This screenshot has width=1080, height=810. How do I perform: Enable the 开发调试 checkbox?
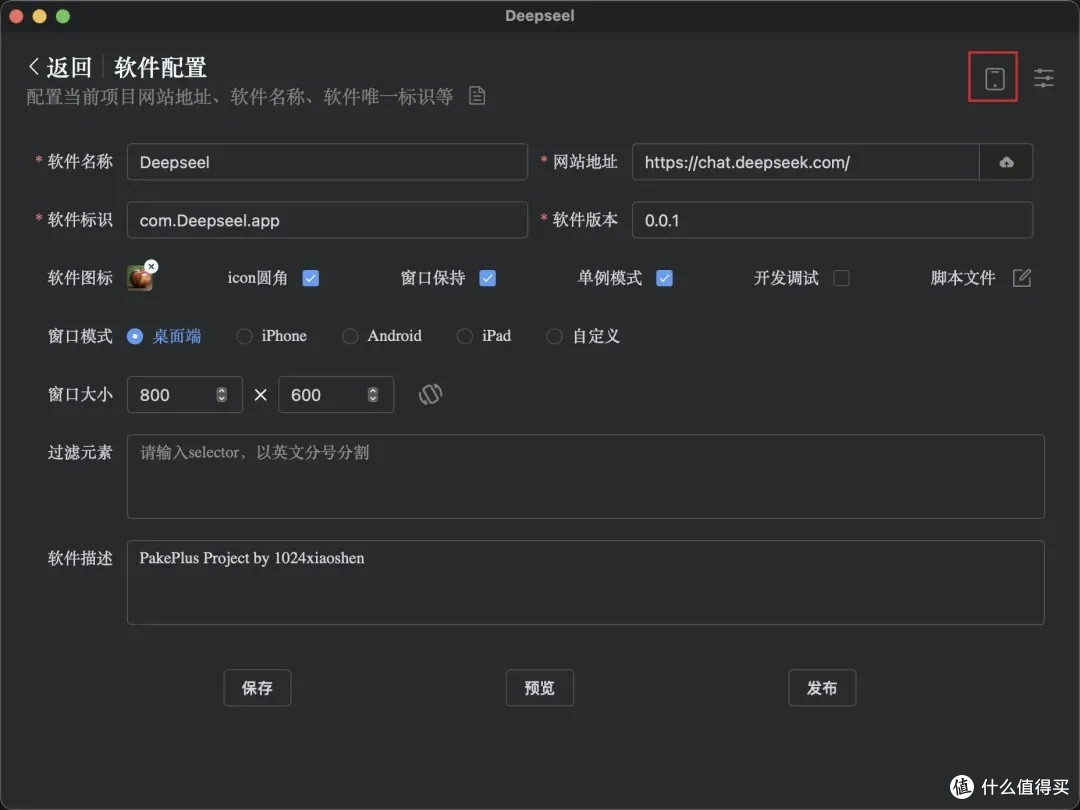[x=841, y=278]
